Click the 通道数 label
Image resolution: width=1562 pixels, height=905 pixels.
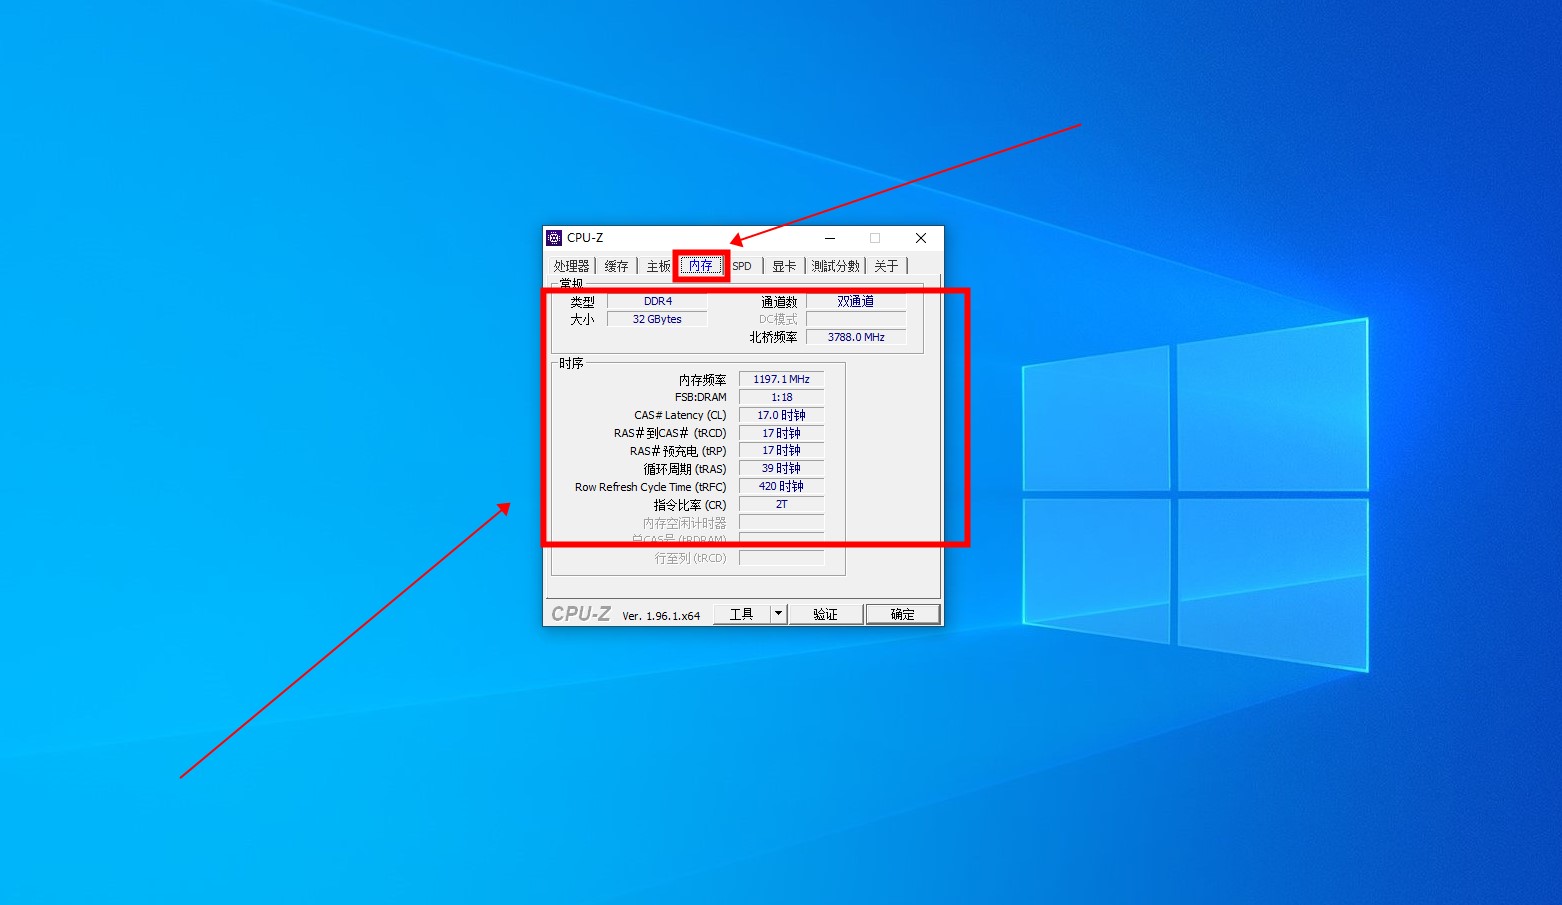(x=779, y=301)
